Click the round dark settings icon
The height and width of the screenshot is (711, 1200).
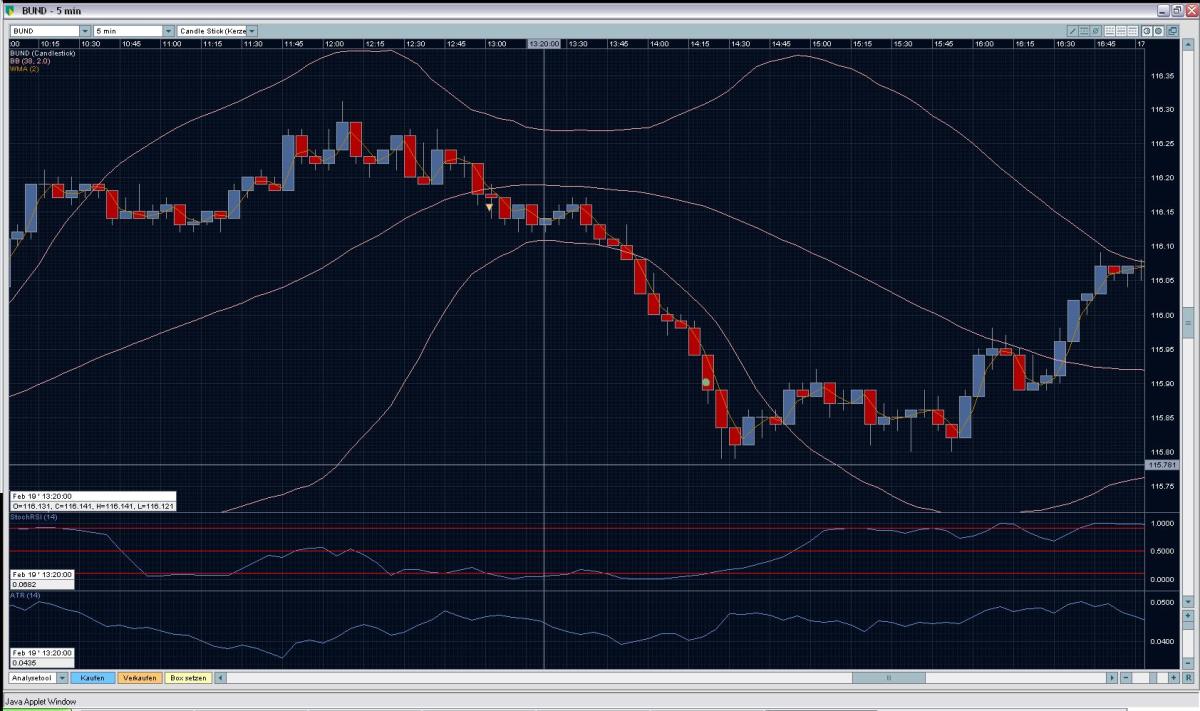[x=1158, y=31]
